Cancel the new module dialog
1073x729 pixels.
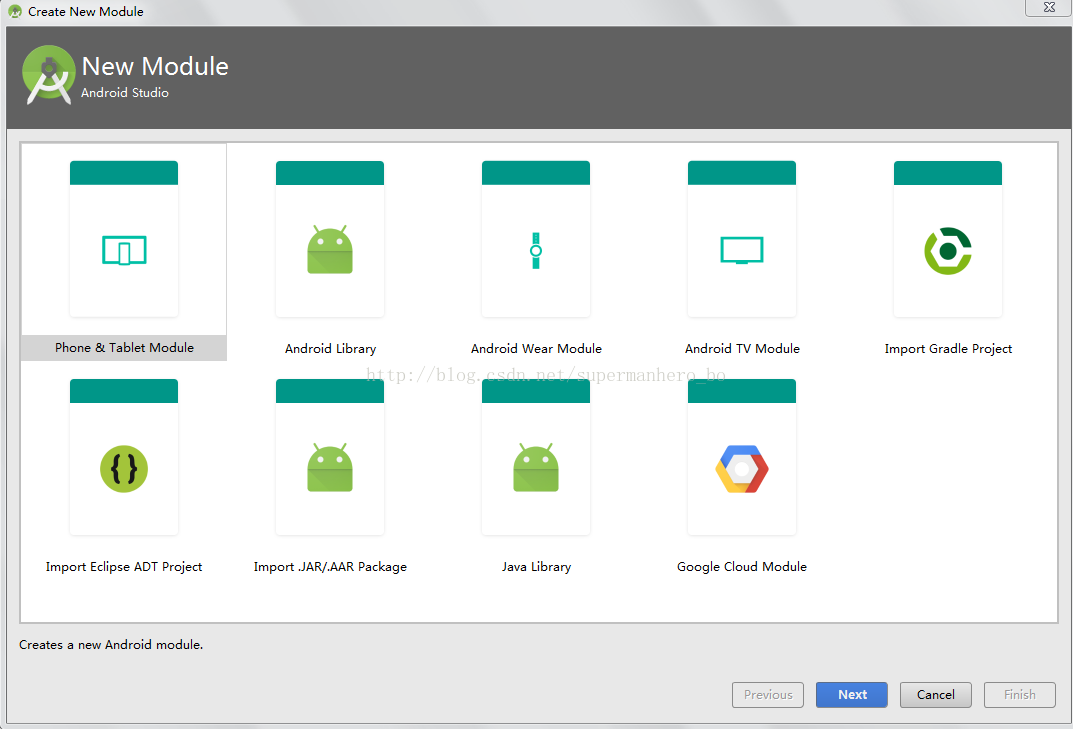coord(935,695)
